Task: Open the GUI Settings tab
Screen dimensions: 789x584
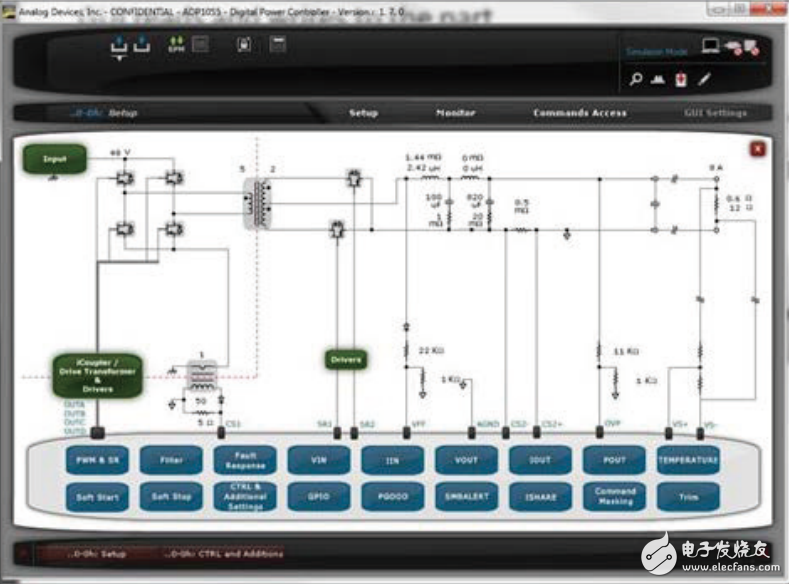Action: [x=715, y=113]
